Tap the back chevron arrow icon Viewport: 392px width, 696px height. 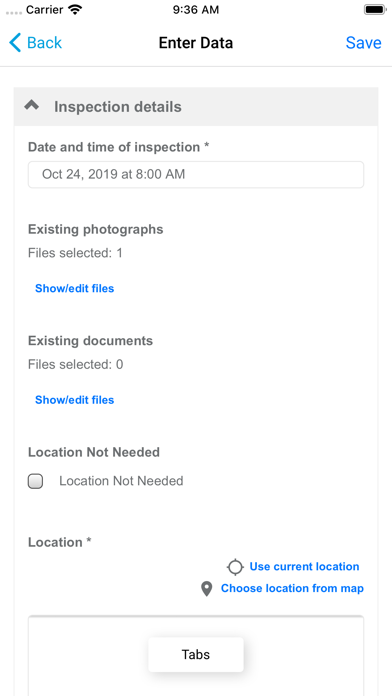[15, 43]
